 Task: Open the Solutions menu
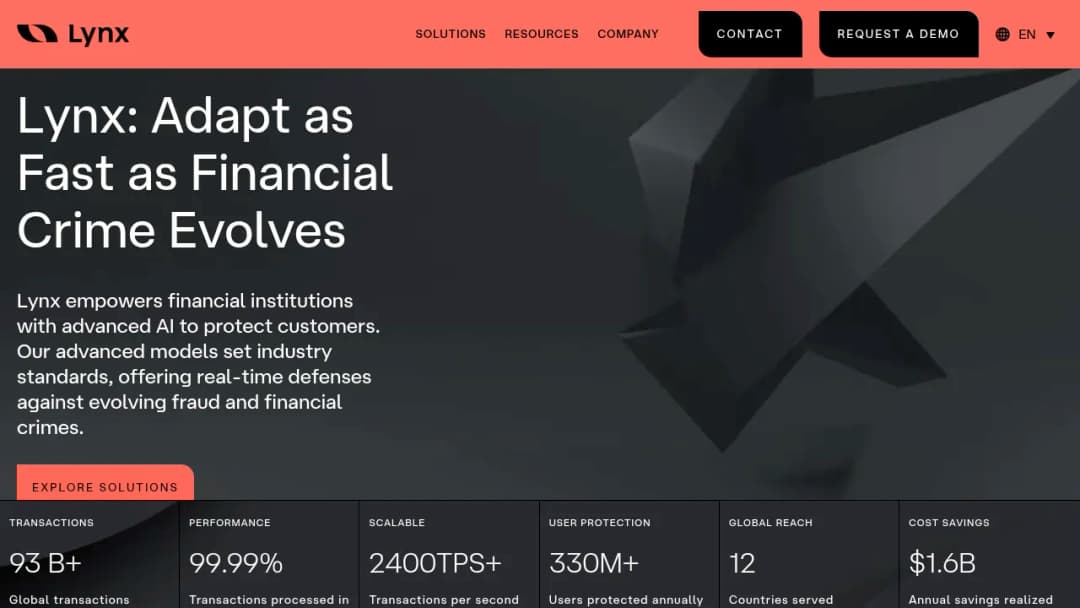(x=450, y=34)
